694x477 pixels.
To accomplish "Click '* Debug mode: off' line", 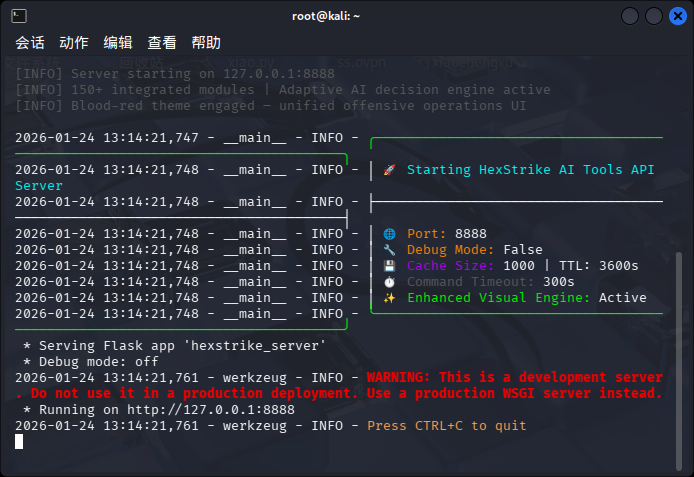I will tap(91, 362).
